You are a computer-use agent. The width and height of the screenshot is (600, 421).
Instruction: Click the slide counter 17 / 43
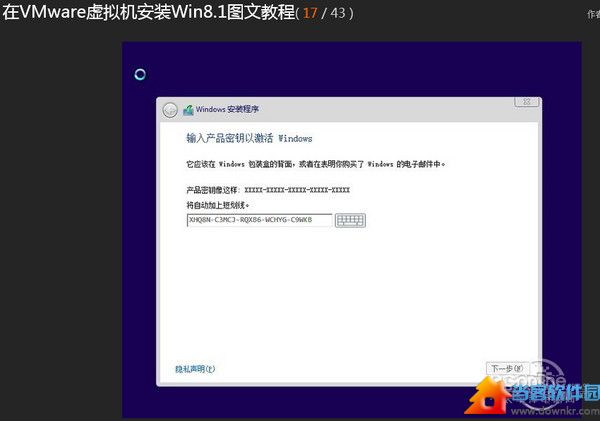324,13
